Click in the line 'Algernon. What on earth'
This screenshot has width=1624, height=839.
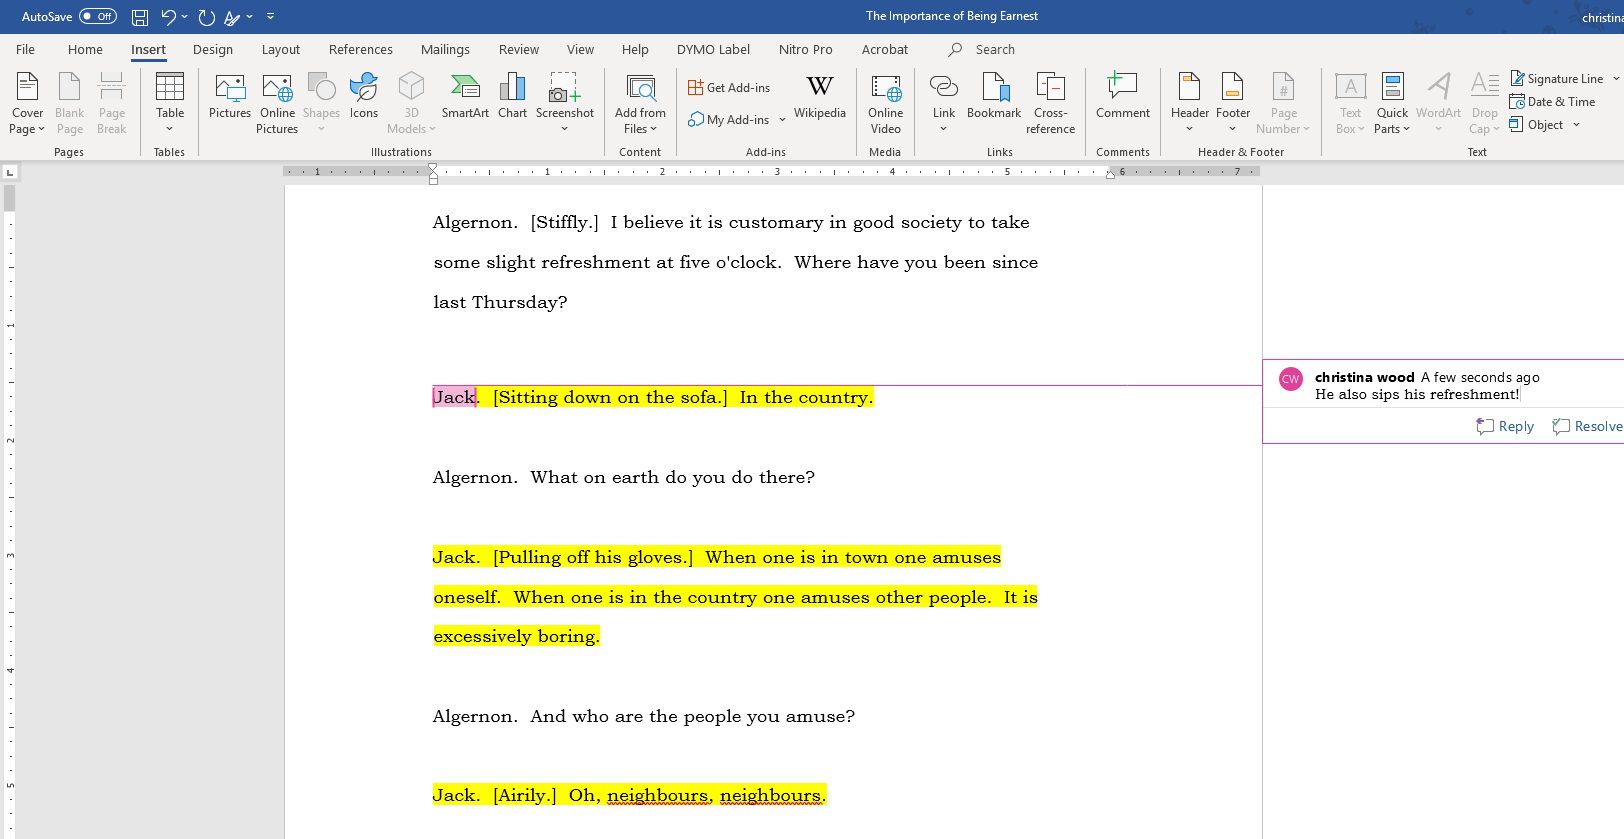pyautogui.click(x=623, y=477)
